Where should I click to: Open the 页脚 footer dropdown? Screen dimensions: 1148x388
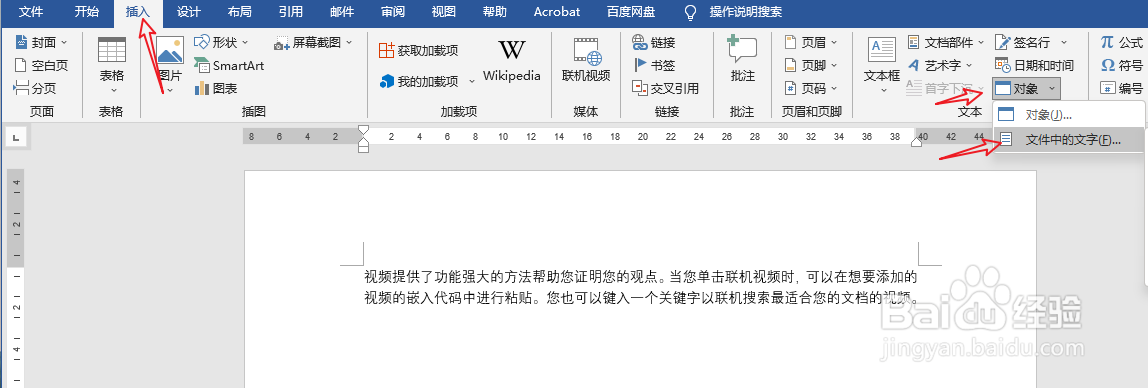pyautogui.click(x=811, y=65)
